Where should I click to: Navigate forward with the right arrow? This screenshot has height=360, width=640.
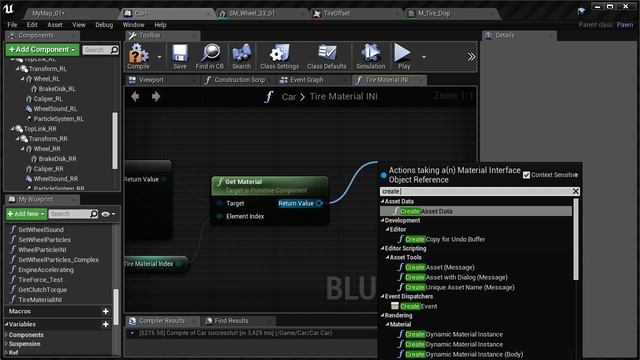click(156, 97)
